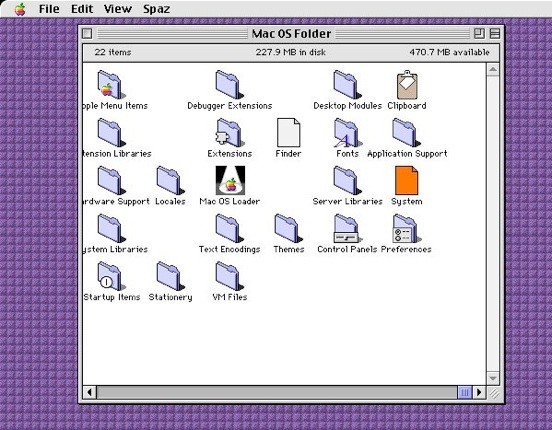Select the Application Support folder
Screen dimensions: 552x430
tap(406, 132)
